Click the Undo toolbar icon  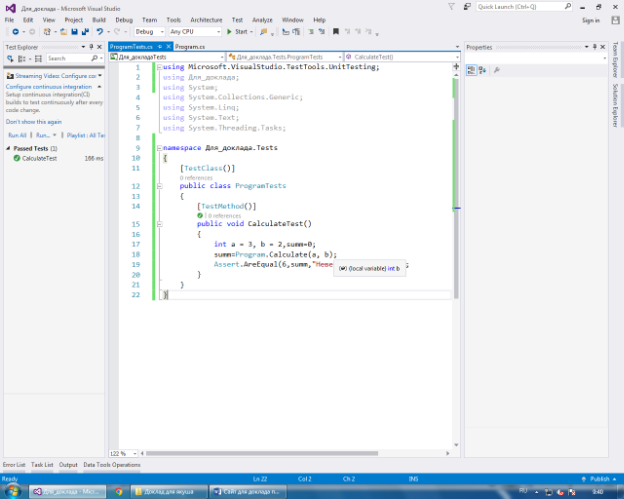tap(99, 32)
